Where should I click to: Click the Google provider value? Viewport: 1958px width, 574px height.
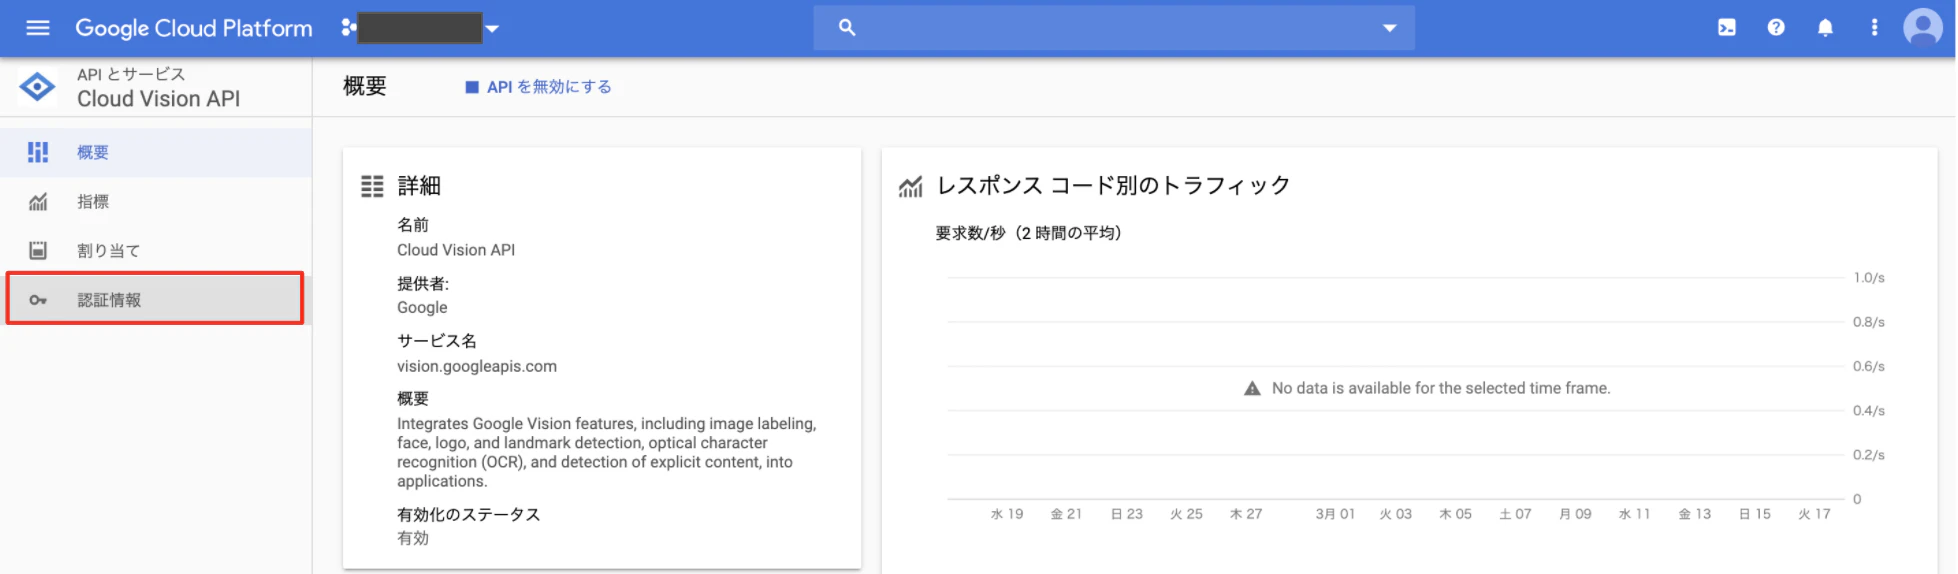422,308
